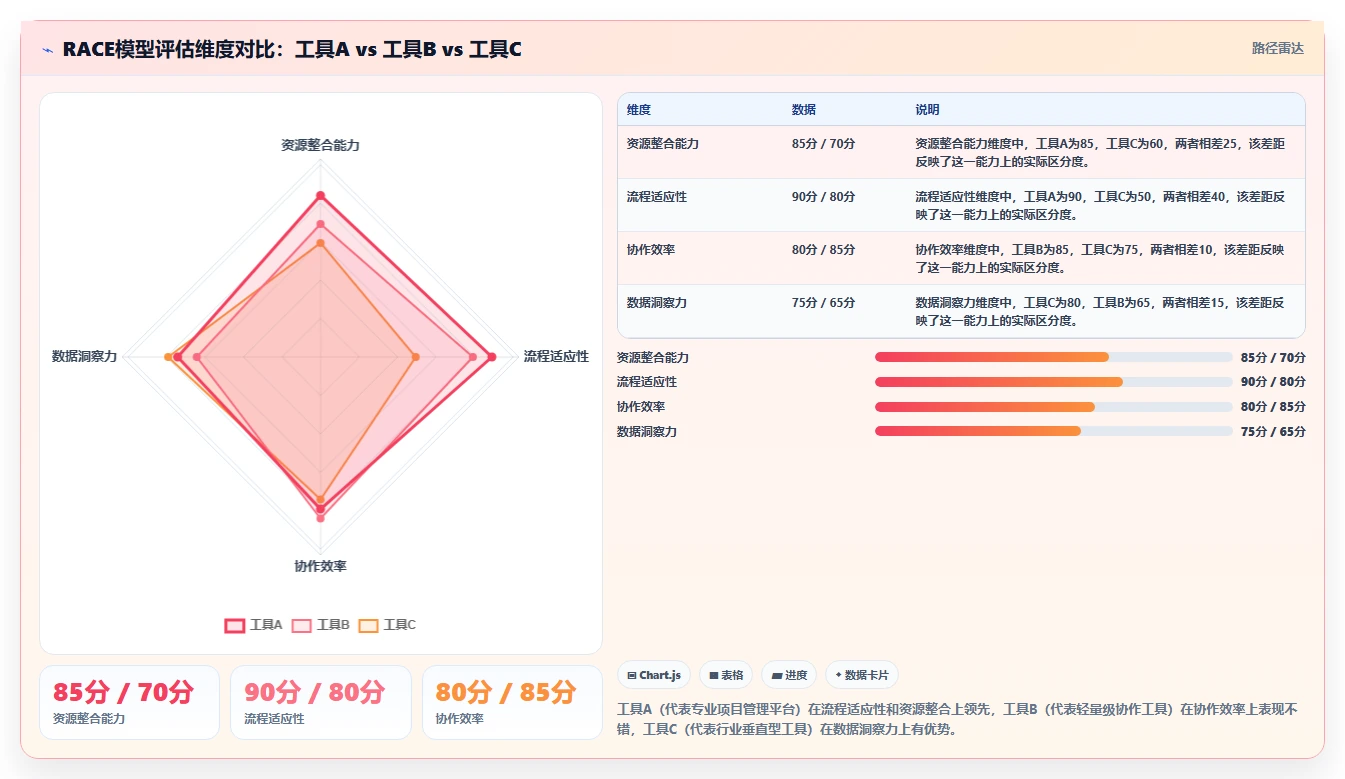This screenshot has height=779, width=1345.
Task: Click 工具C's data point on the 数据洞察力 axis
Action: 168,357
